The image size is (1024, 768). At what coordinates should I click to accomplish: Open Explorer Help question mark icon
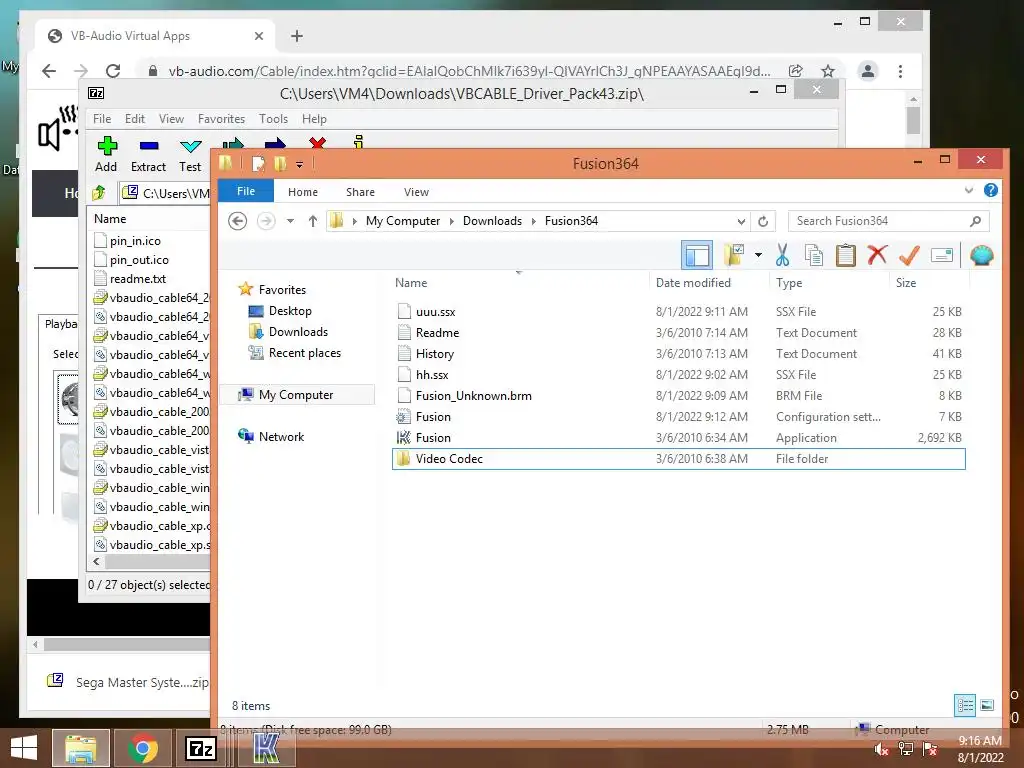click(x=991, y=190)
